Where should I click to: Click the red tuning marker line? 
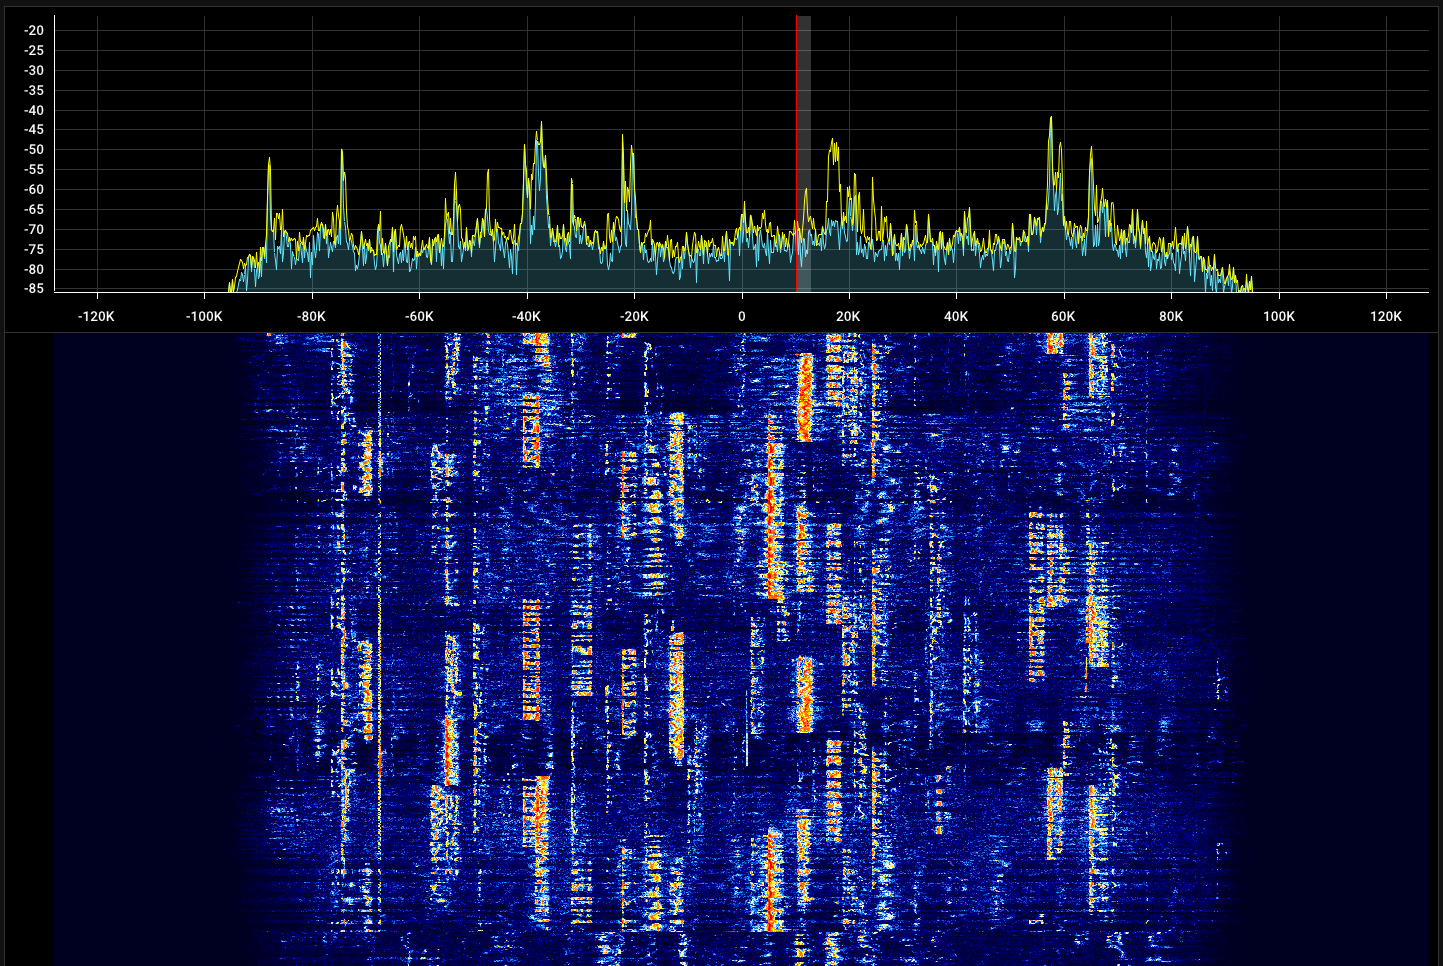click(796, 150)
